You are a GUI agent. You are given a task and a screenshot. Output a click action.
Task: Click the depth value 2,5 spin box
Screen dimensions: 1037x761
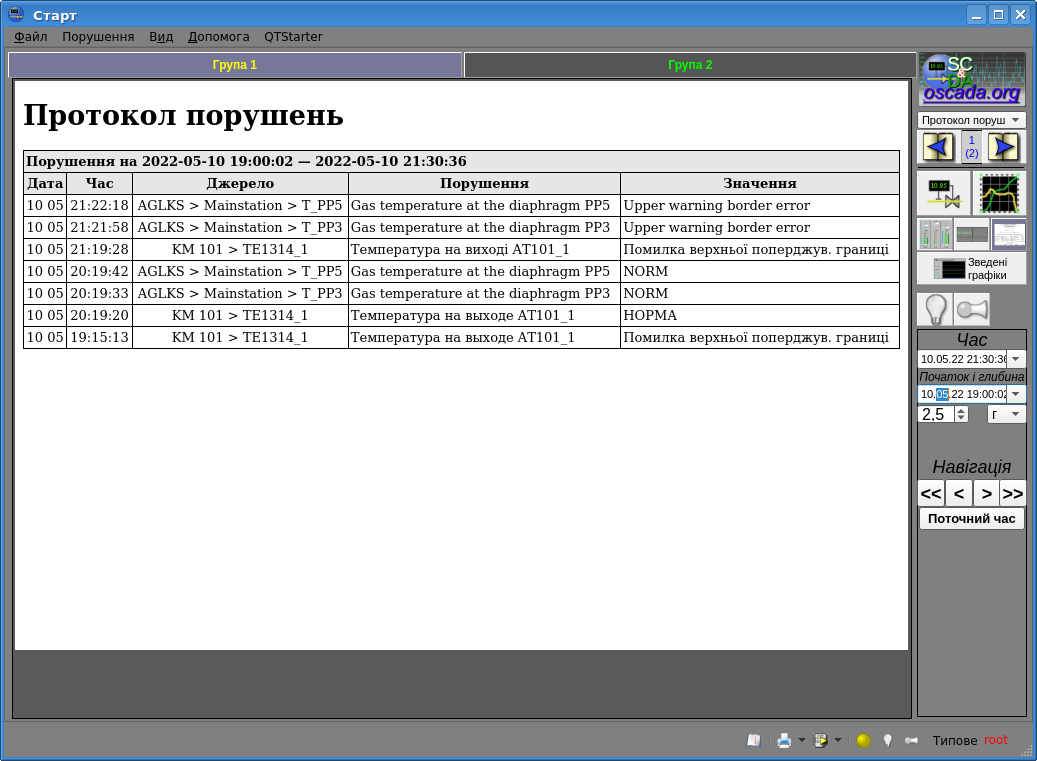pos(936,414)
